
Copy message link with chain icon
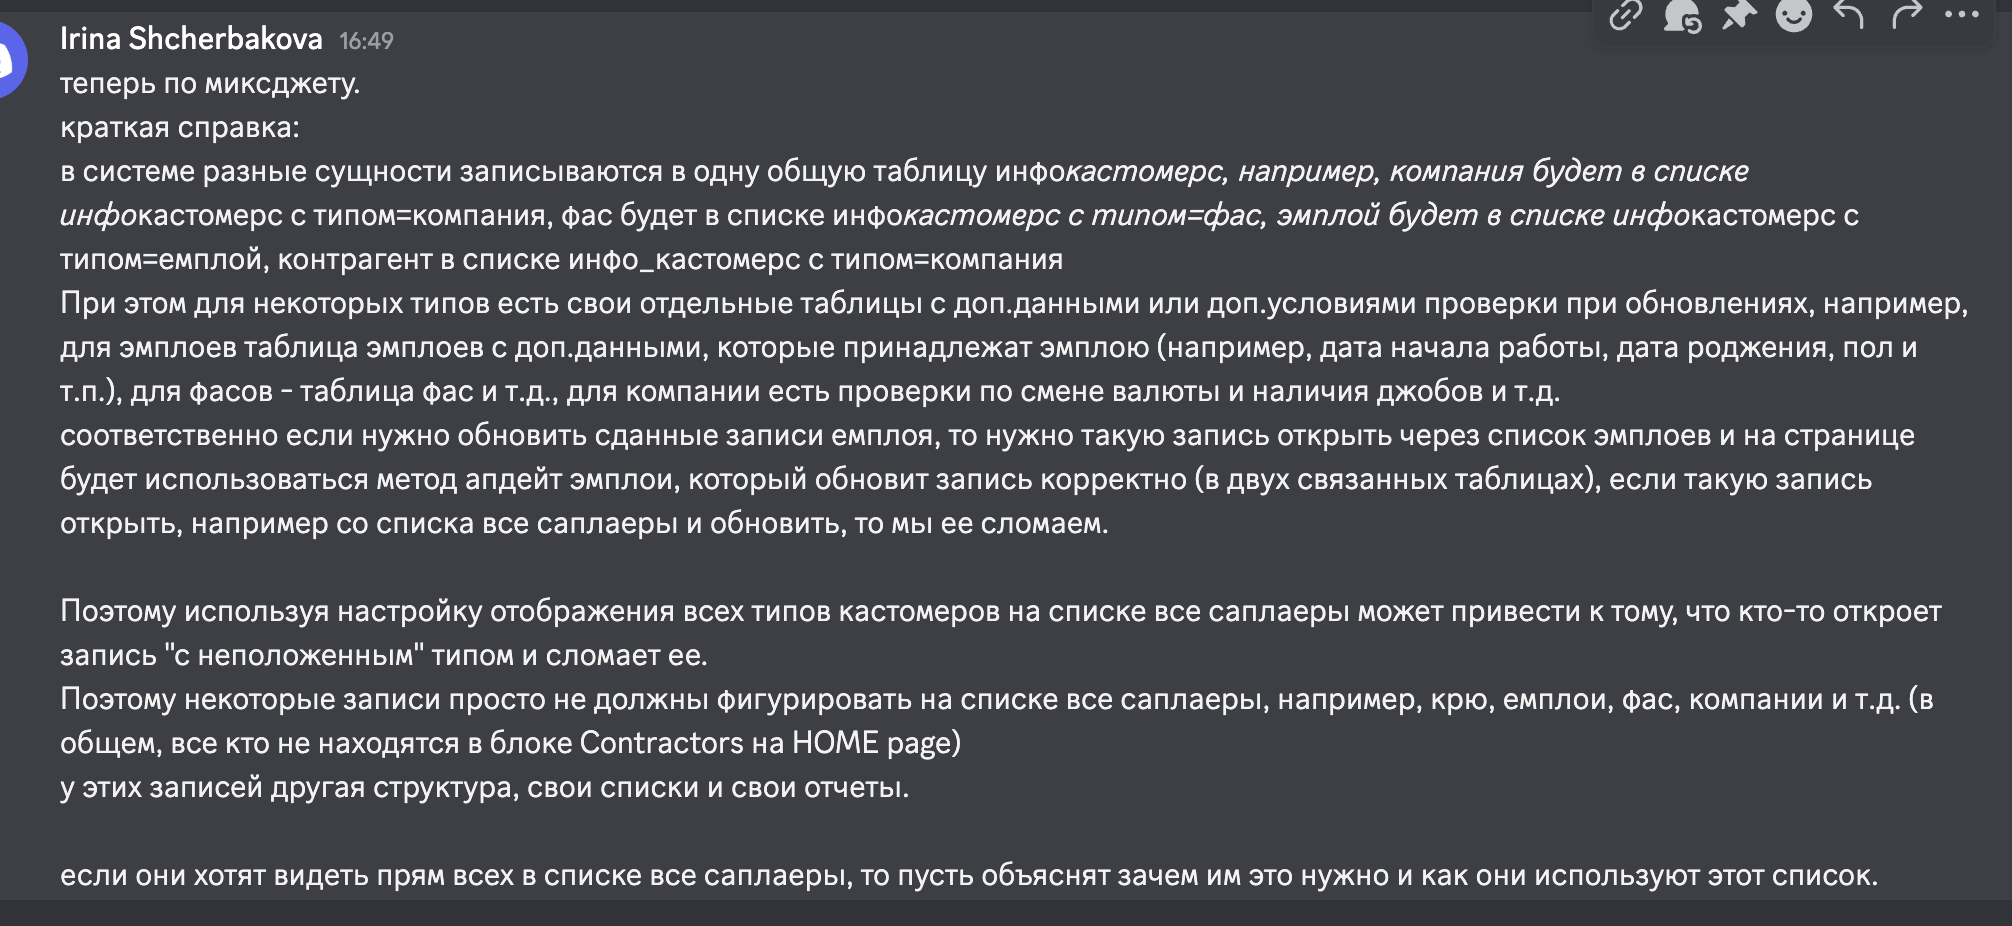1626,15
